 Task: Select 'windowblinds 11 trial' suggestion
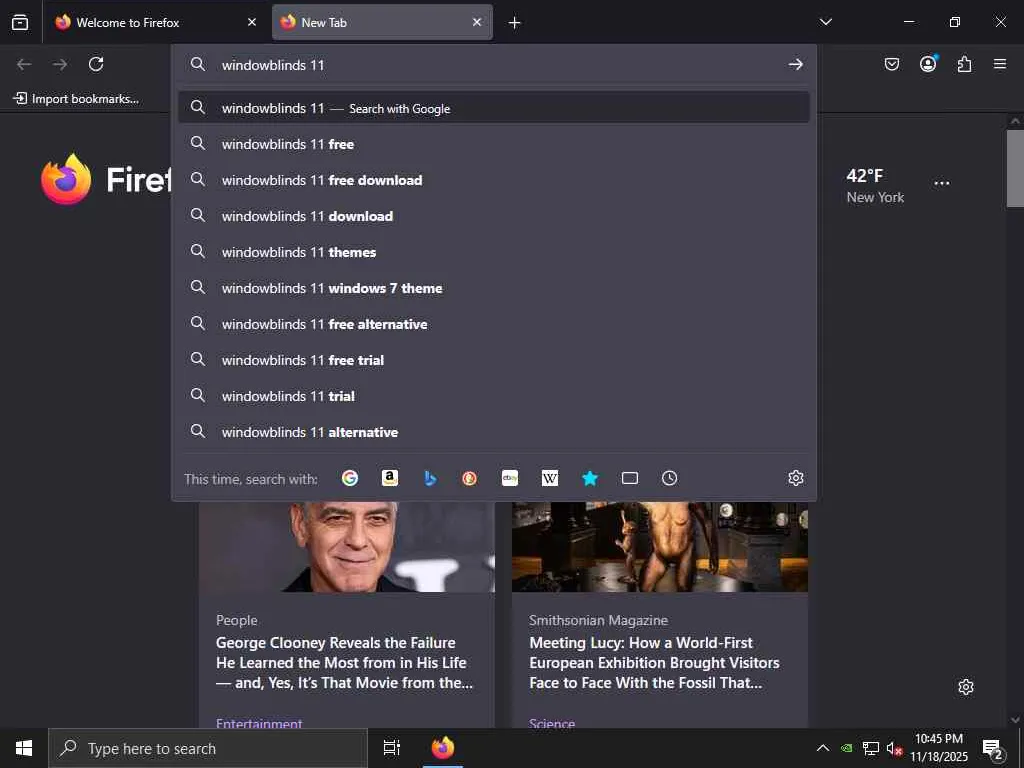click(x=494, y=395)
